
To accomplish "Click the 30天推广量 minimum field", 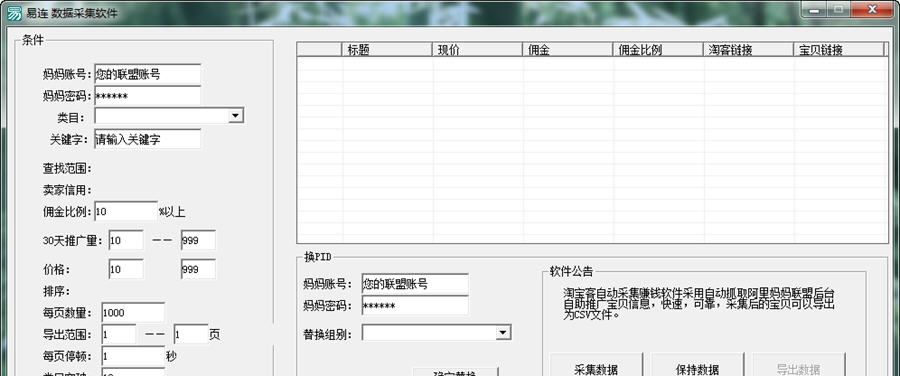I will [x=126, y=241].
